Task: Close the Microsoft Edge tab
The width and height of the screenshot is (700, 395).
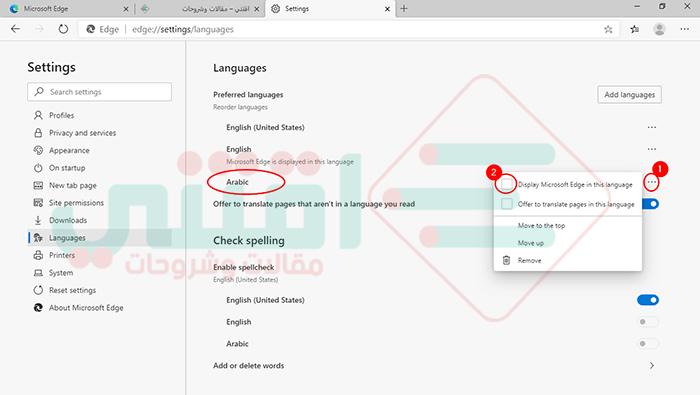Action: [x=126, y=9]
